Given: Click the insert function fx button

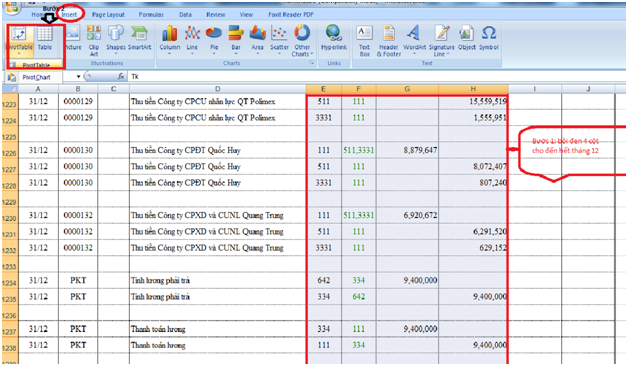Looking at the screenshot, I should tap(121, 76).
